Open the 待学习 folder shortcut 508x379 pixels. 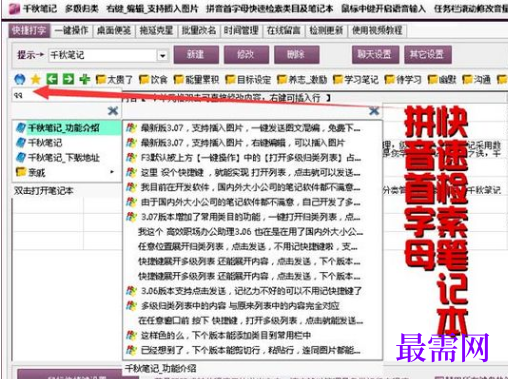click(403, 79)
